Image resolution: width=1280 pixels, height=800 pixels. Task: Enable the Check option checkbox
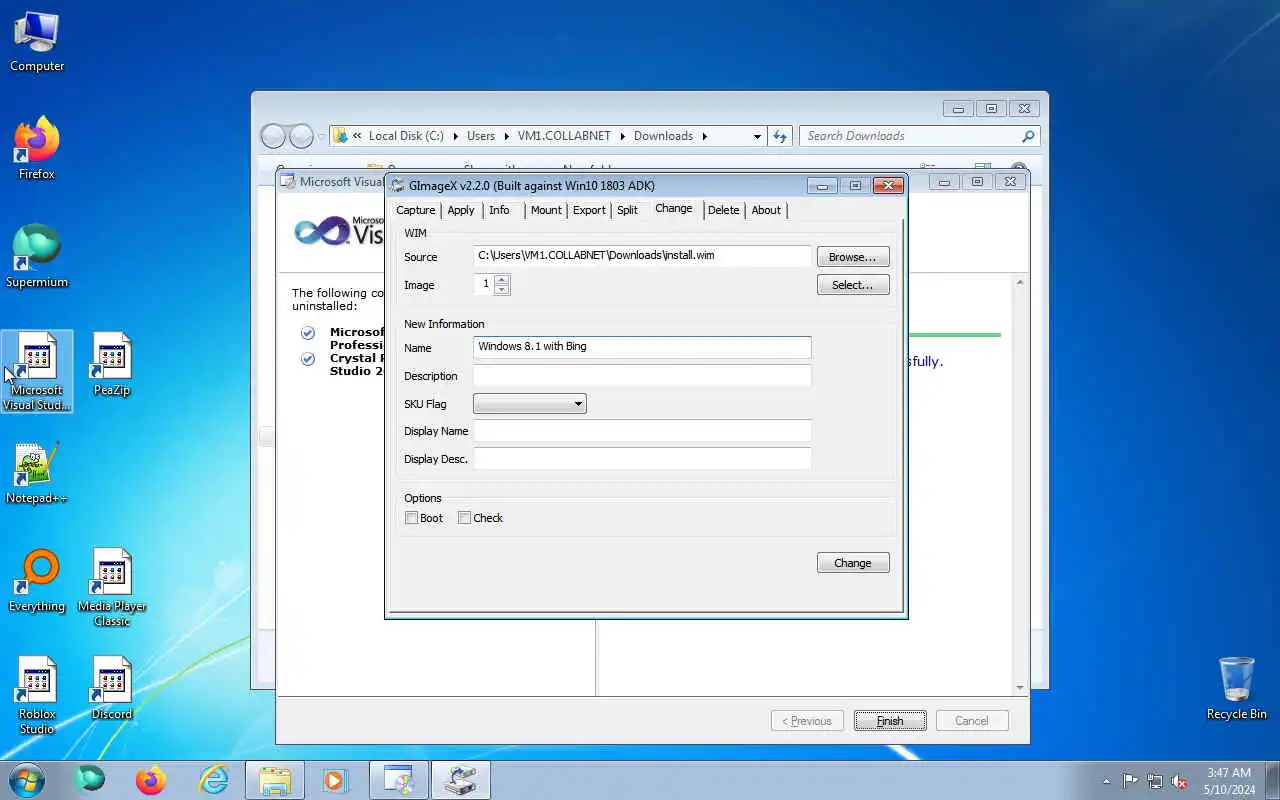[x=464, y=518]
